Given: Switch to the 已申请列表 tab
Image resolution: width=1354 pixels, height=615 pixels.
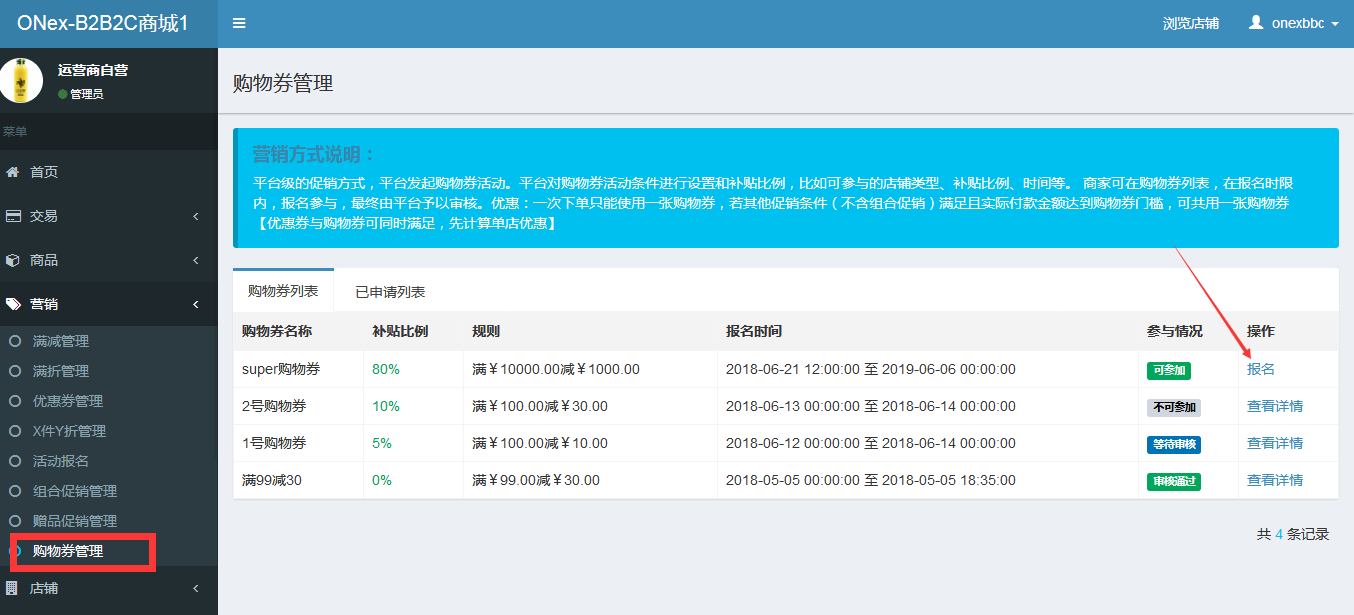Looking at the screenshot, I should (x=390, y=292).
